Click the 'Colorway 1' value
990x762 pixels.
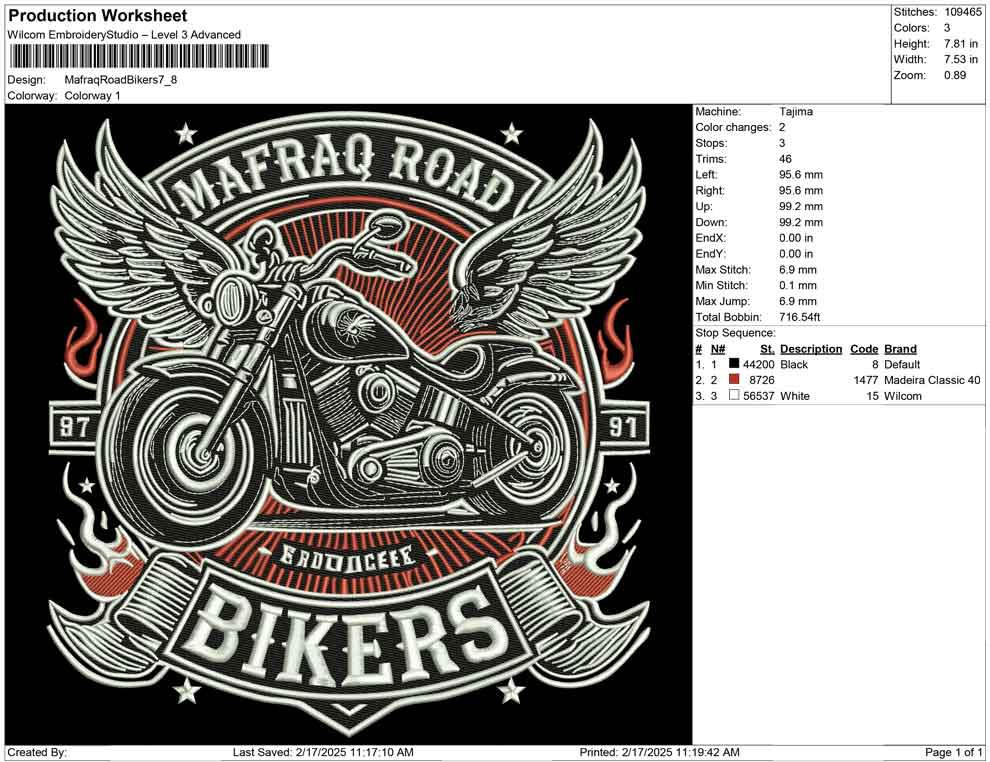tap(92, 96)
